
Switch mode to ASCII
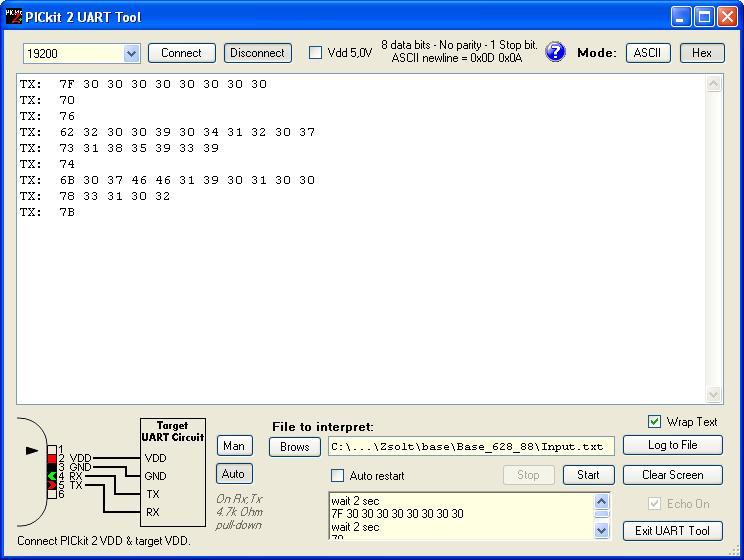click(648, 53)
